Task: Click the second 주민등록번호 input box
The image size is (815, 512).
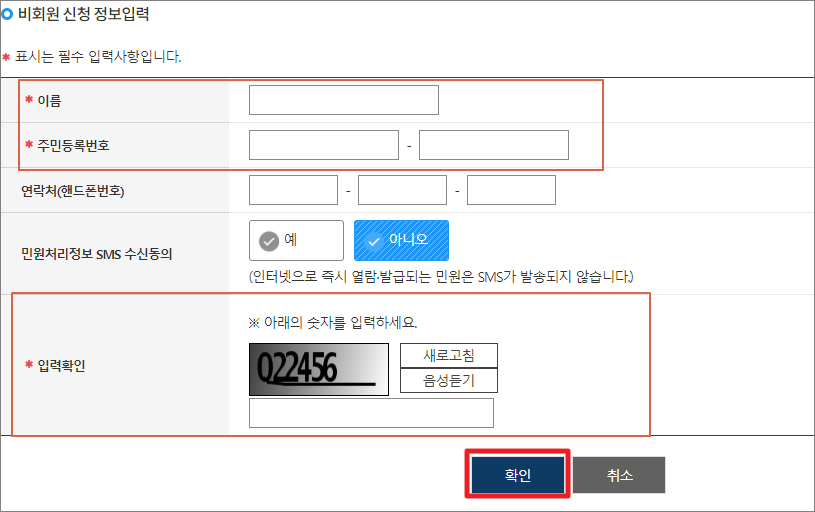Action: point(494,145)
